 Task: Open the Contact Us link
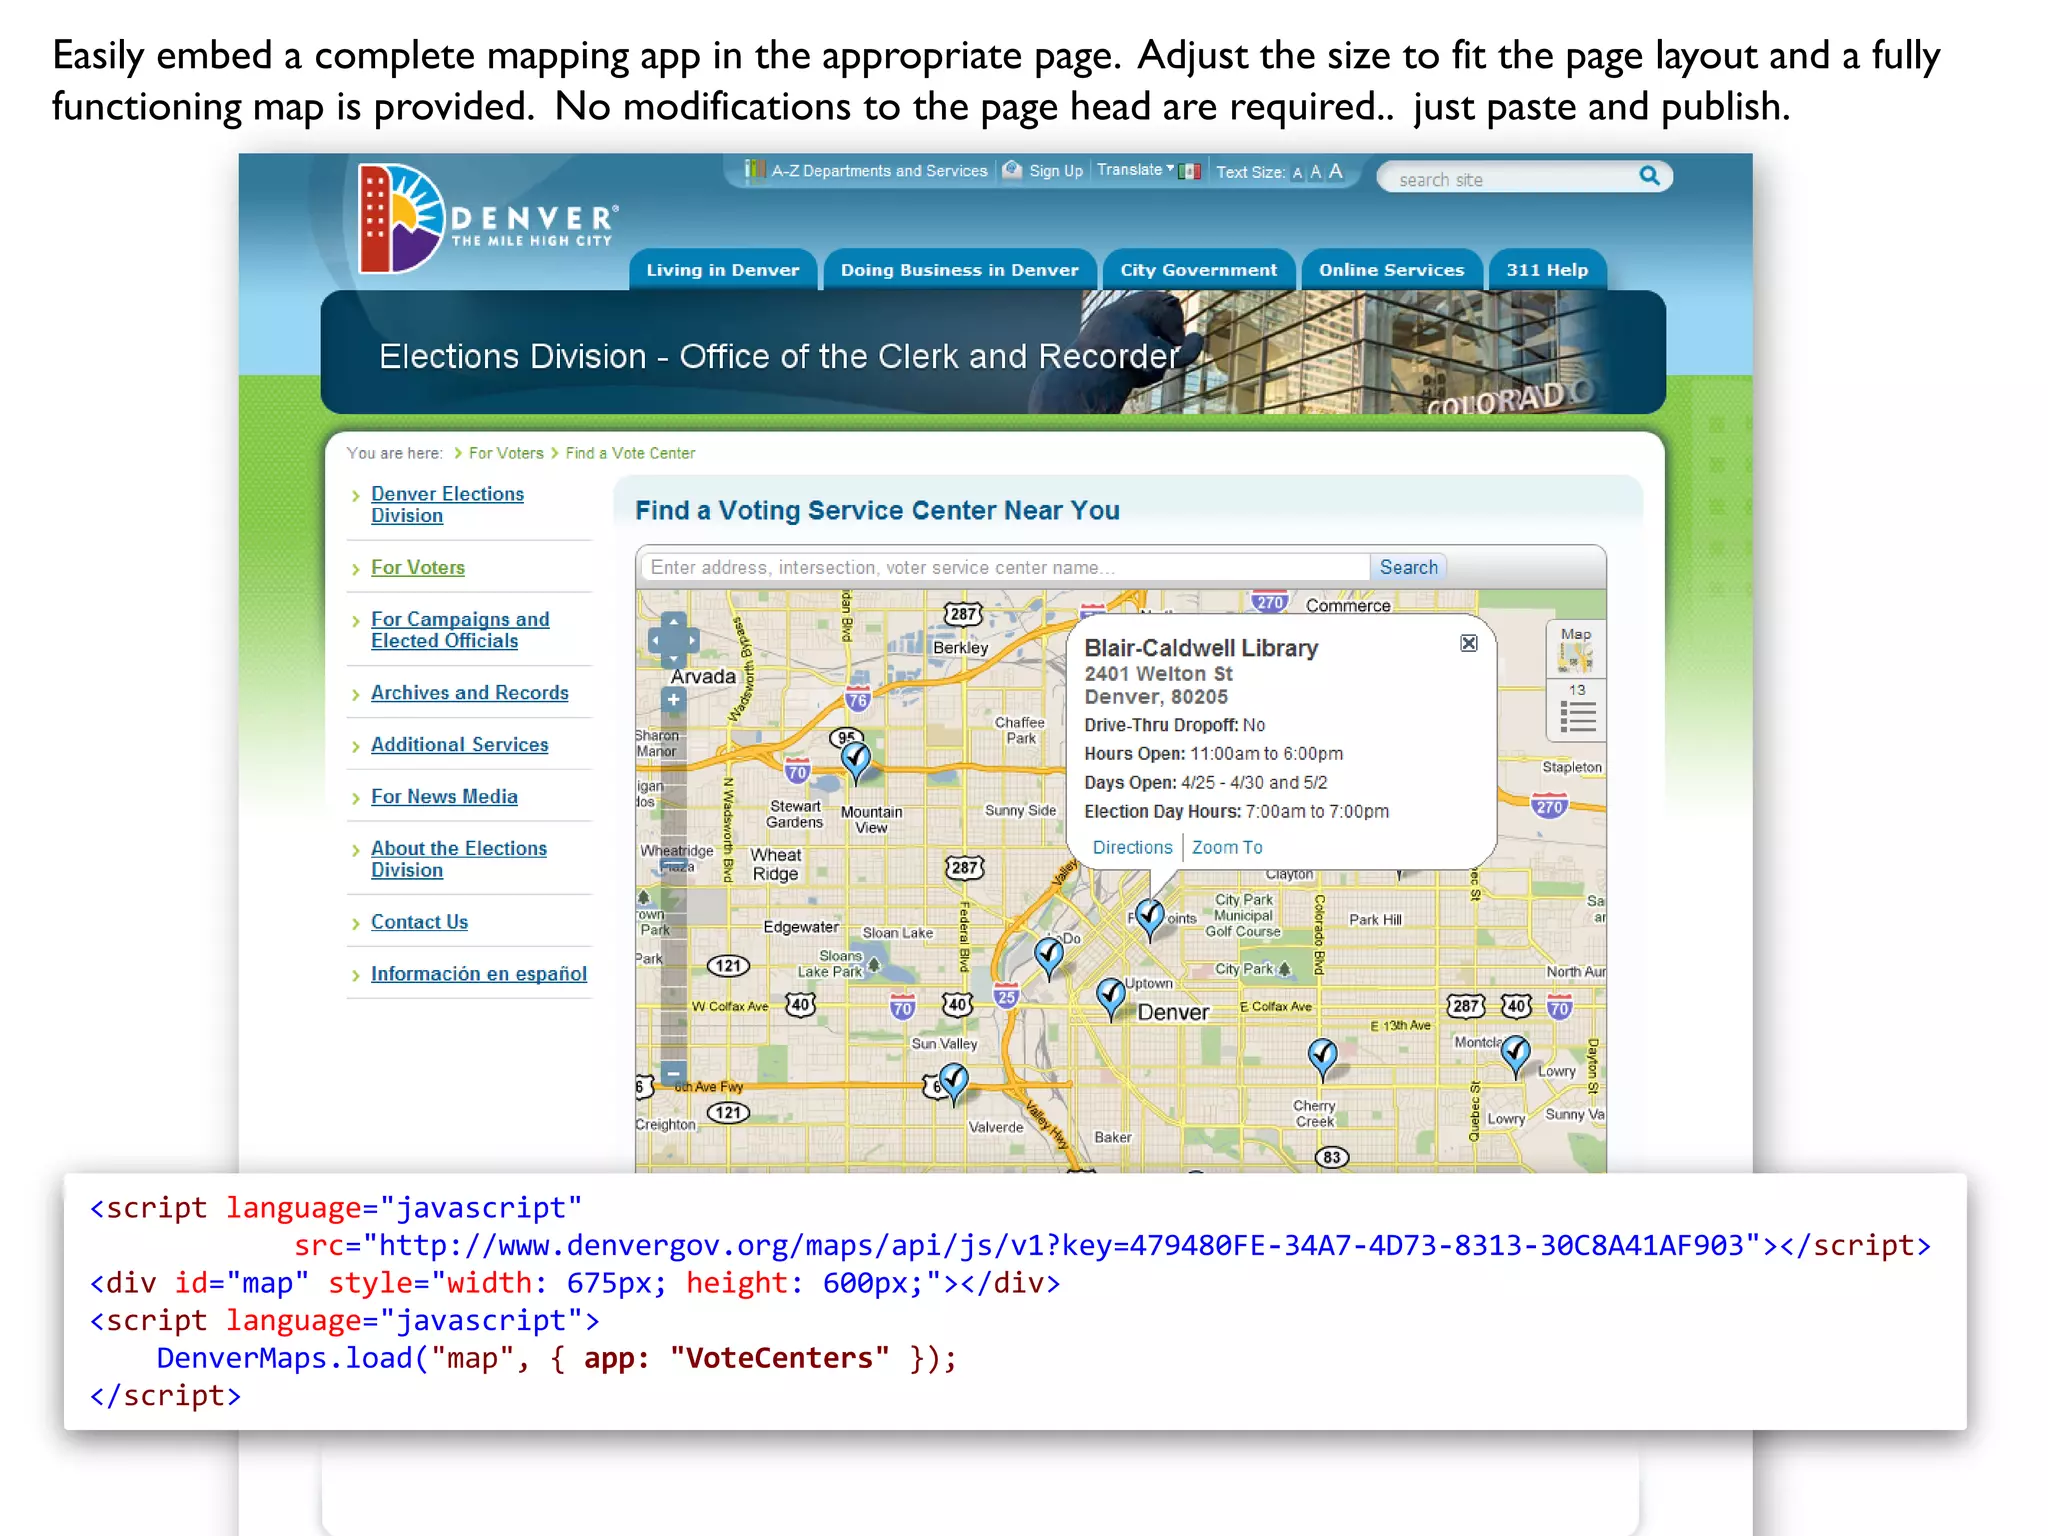(x=419, y=922)
